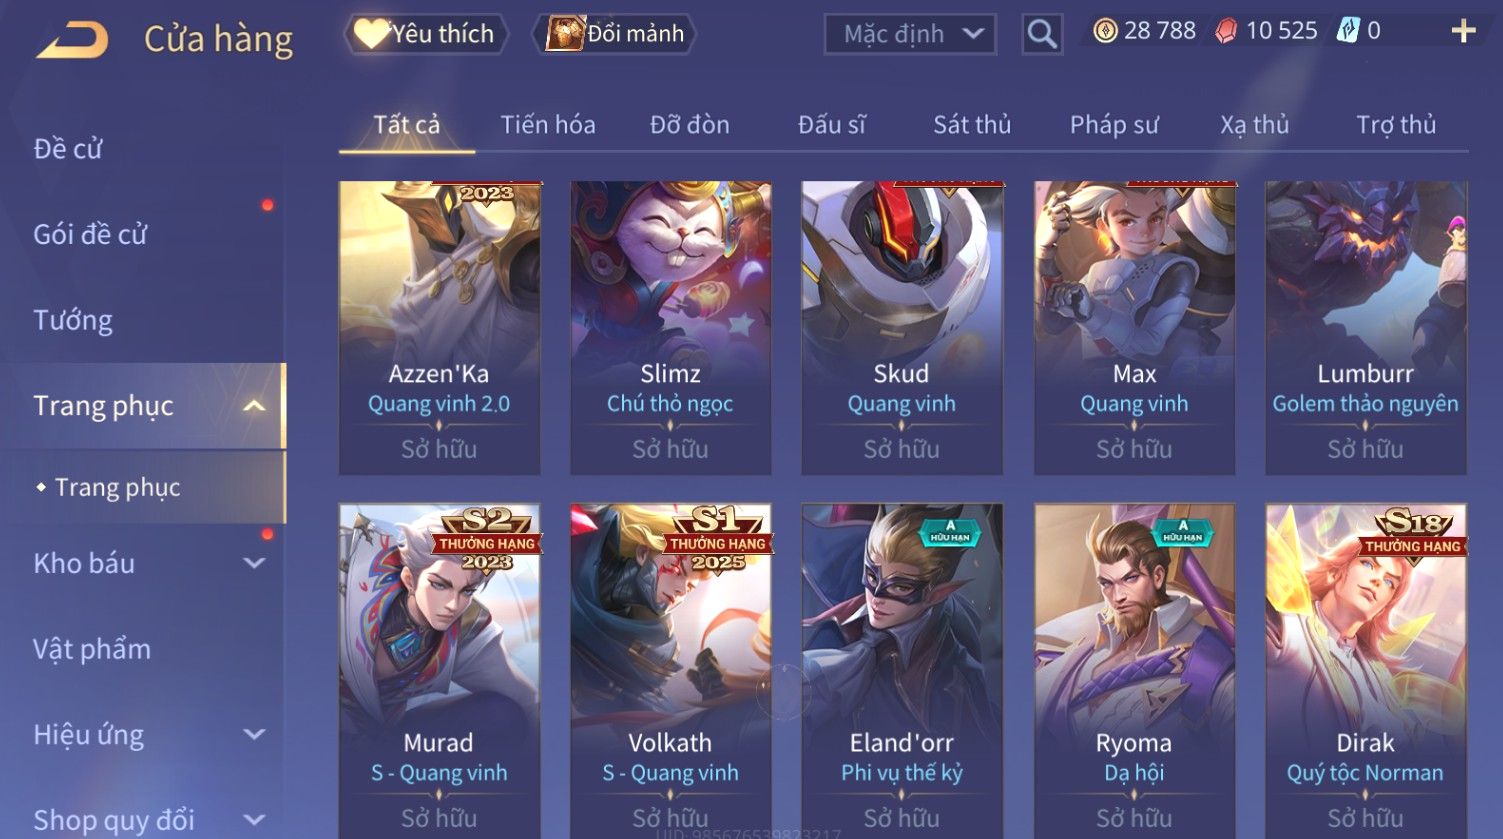Tap the blue voucher currency icon
Viewport: 1503px width, 839px height.
tap(1347, 32)
